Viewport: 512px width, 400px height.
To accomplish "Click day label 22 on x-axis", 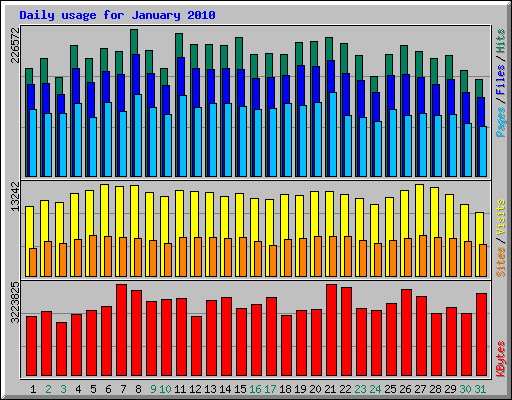I will (x=345, y=389).
